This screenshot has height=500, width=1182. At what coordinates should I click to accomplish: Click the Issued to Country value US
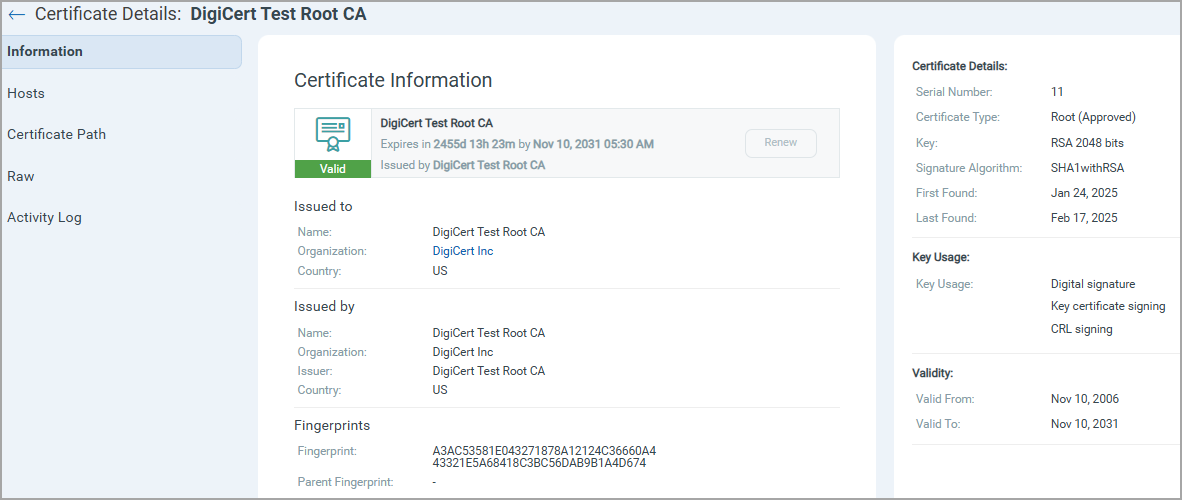(440, 271)
